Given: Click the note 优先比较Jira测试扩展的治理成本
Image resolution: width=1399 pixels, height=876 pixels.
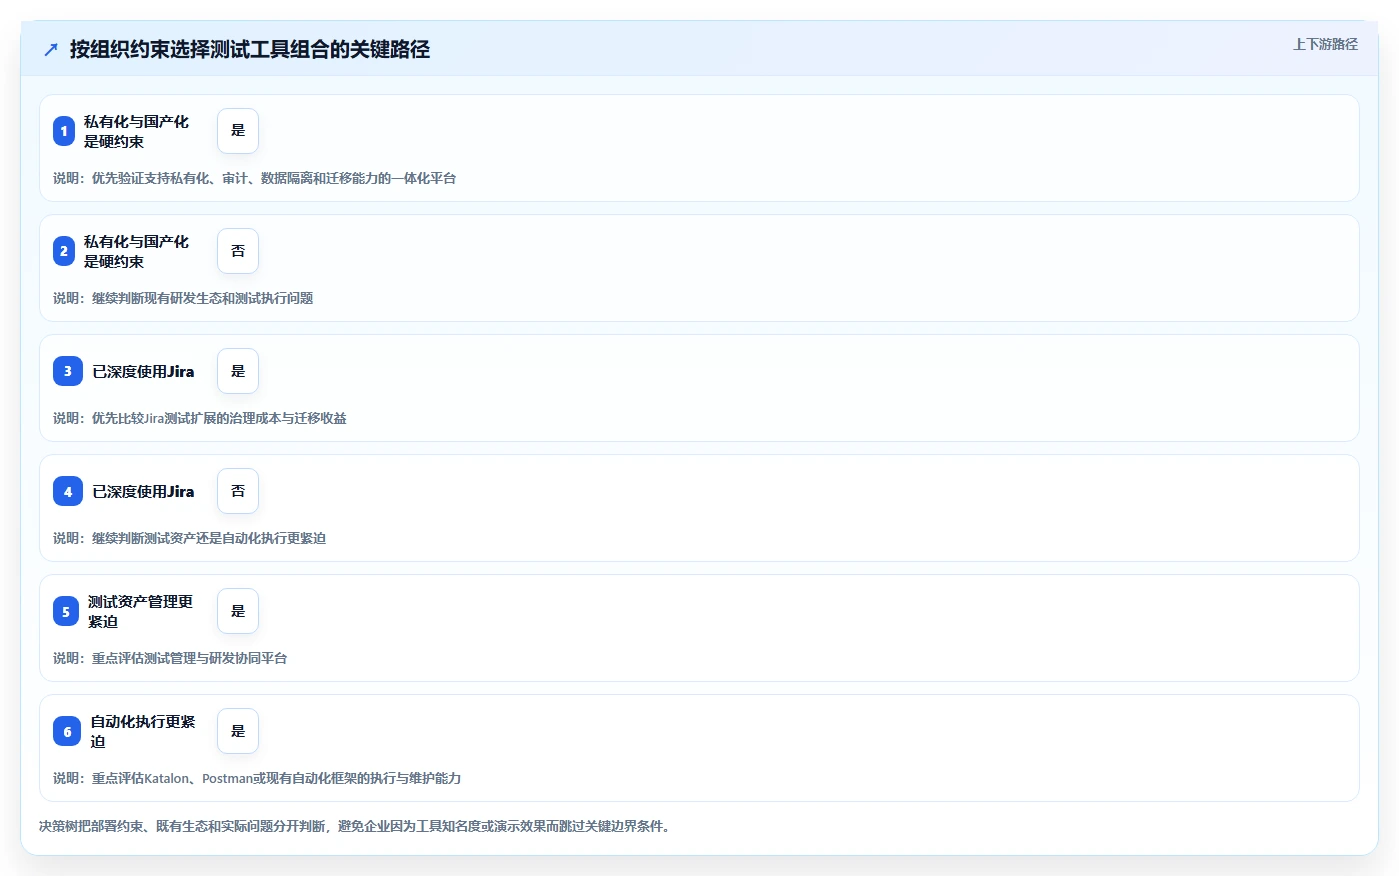Looking at the screenshot, I should coord(200,418).
